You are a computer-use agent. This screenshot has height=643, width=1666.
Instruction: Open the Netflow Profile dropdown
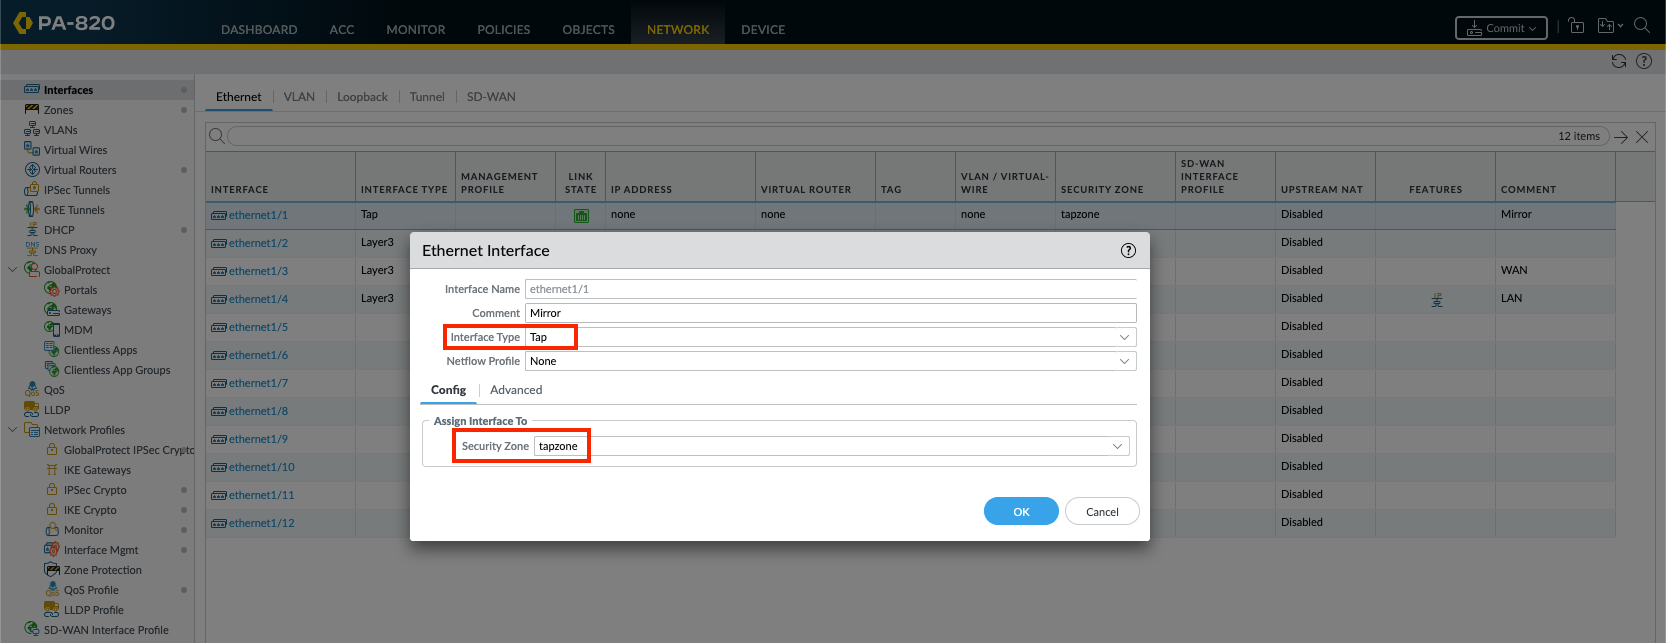(1124, 361)
